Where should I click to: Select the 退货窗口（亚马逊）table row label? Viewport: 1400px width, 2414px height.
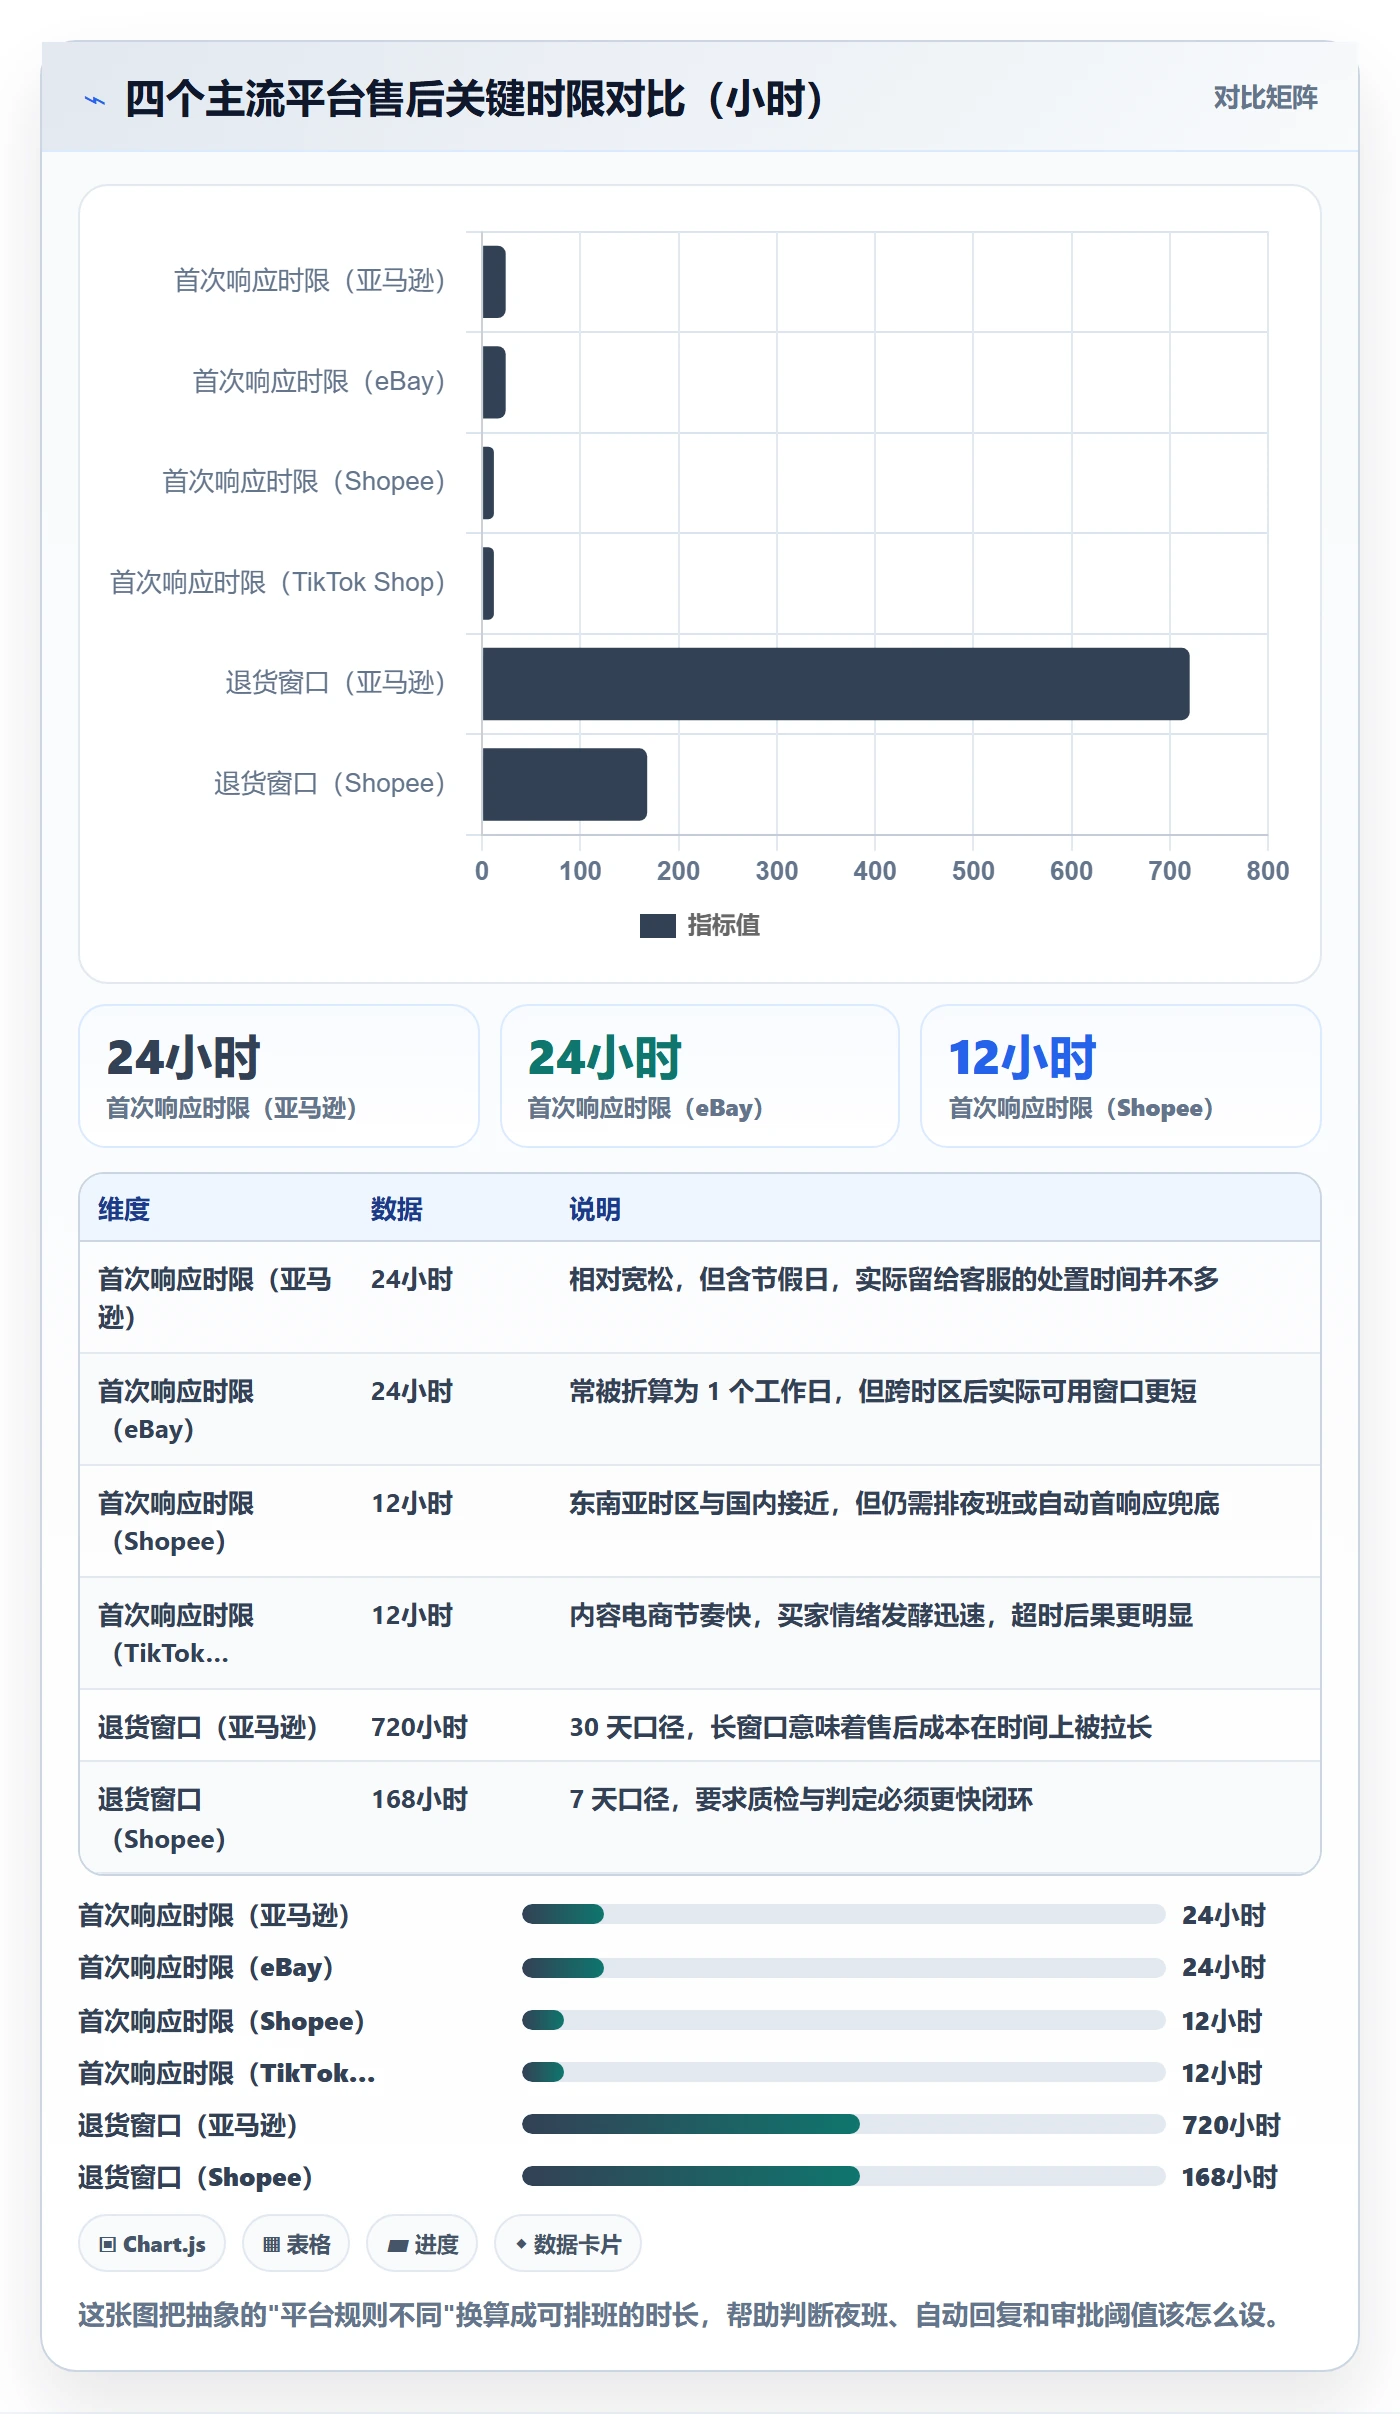tap(207, 1727)
